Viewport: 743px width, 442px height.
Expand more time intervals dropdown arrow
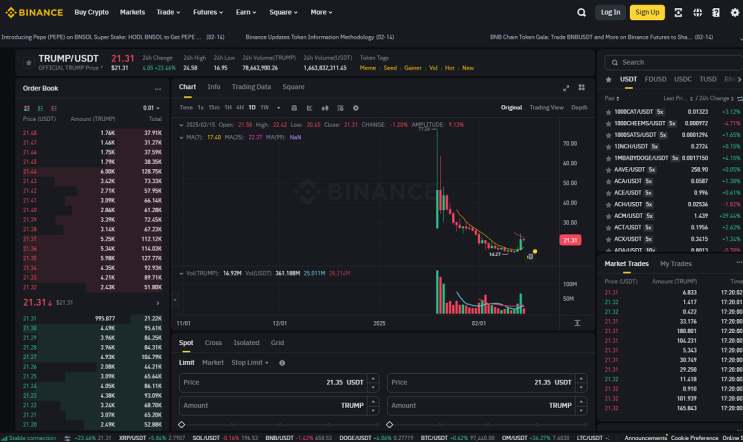coord(279,108)
